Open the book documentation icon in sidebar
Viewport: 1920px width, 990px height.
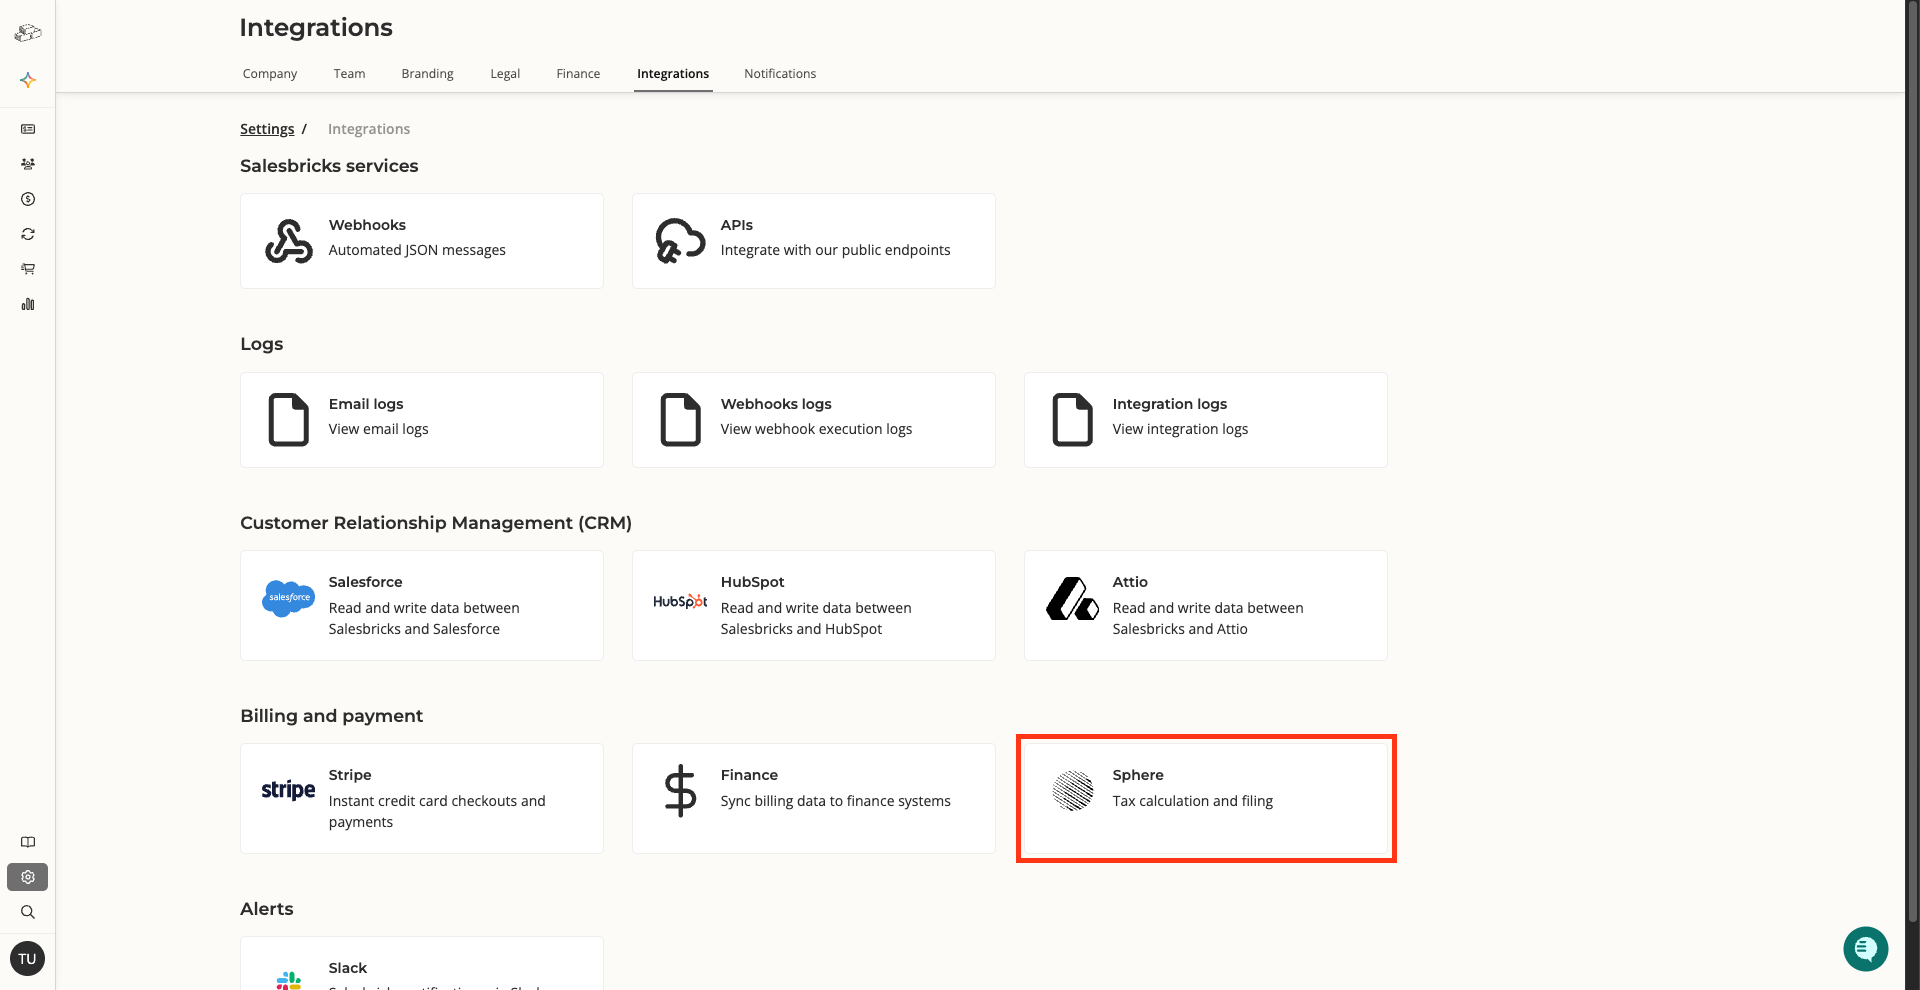[x=28, y=842]
